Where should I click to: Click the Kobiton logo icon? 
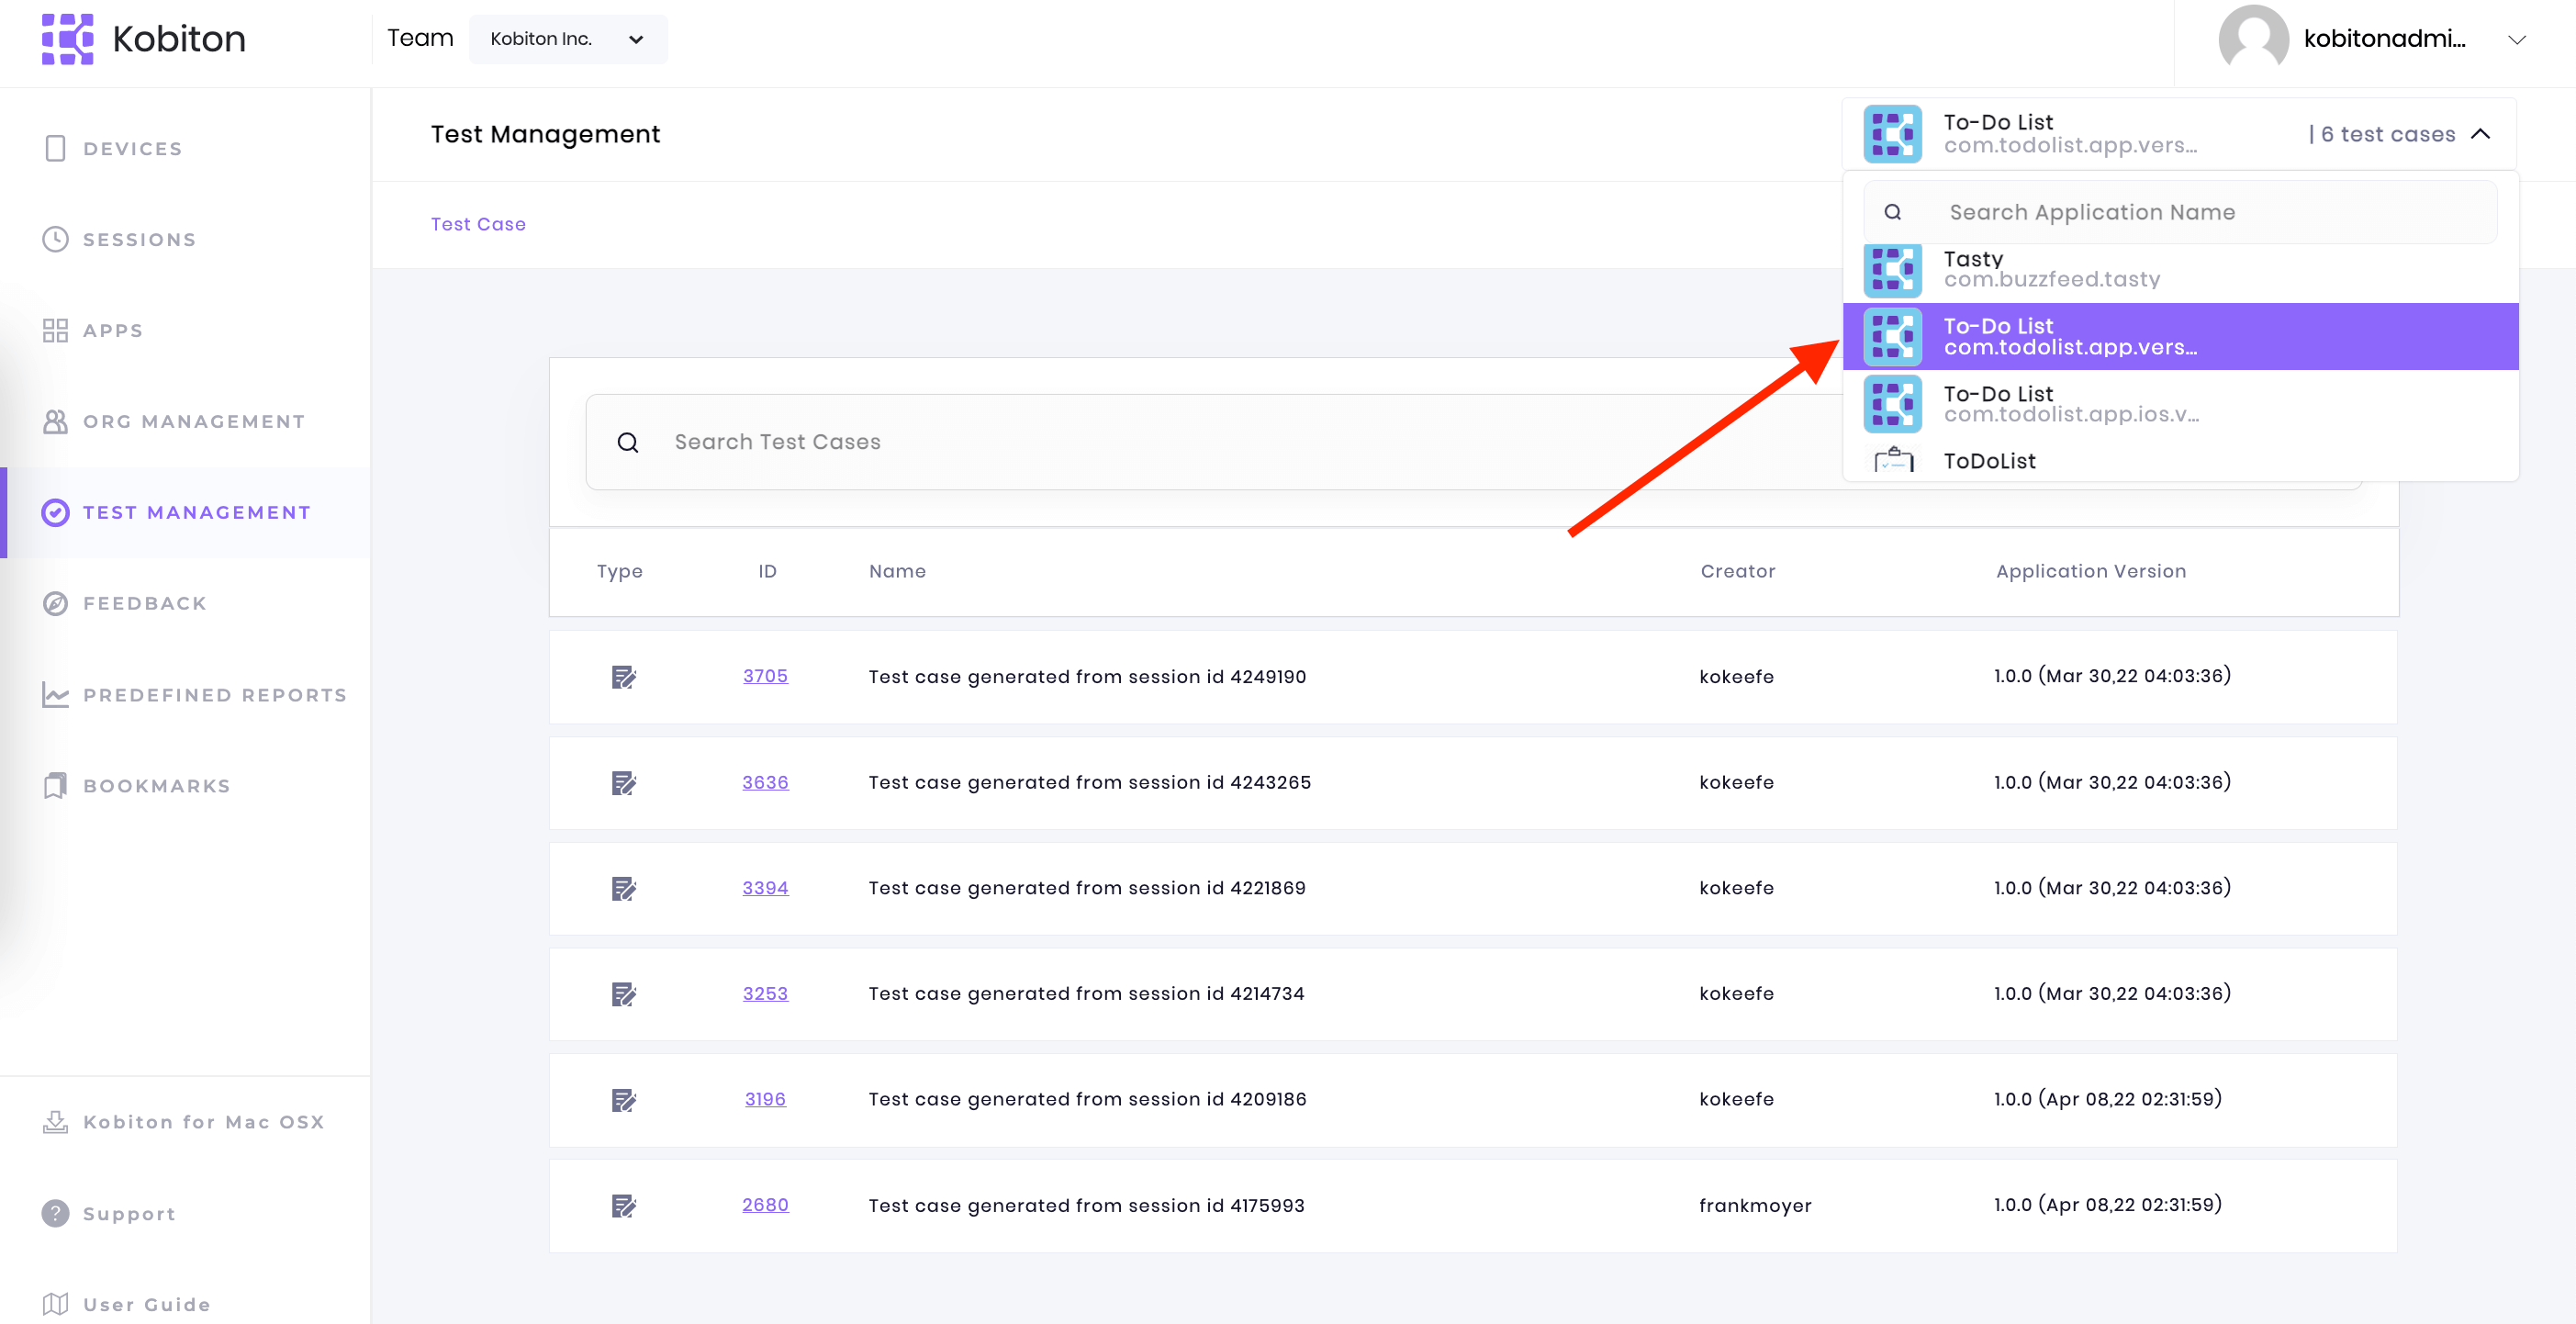[67, 39]
